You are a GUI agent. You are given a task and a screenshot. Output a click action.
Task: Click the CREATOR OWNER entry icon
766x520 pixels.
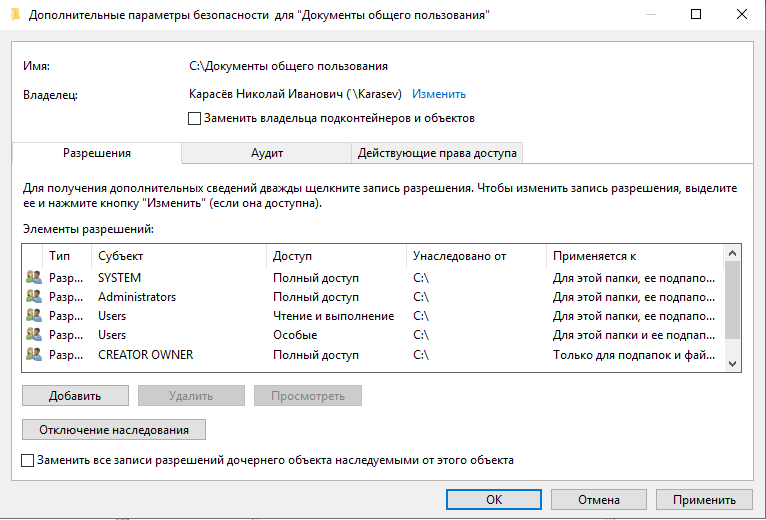coord(33,355)
